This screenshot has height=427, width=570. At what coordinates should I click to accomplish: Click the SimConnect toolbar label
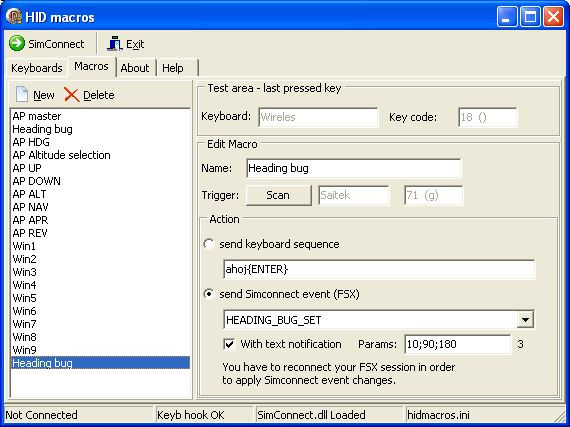click(56, 44)
